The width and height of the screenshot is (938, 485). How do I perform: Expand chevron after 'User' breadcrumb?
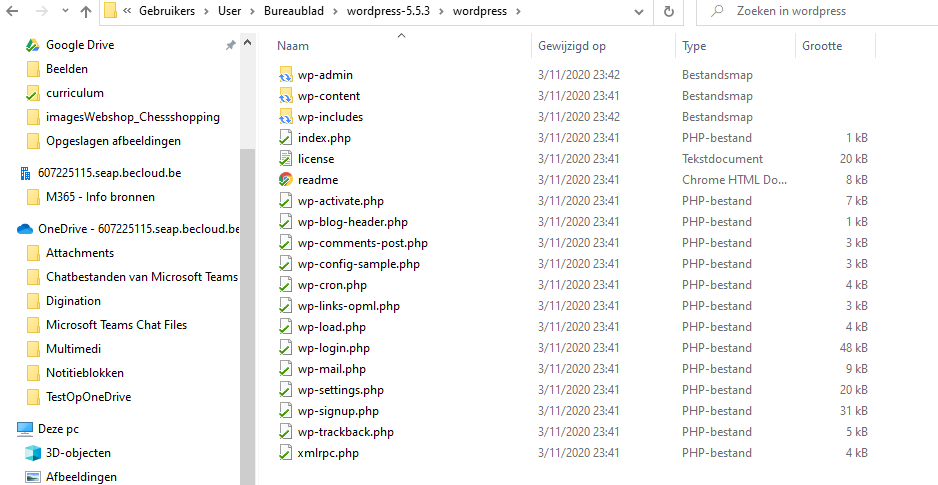[252, 11]
